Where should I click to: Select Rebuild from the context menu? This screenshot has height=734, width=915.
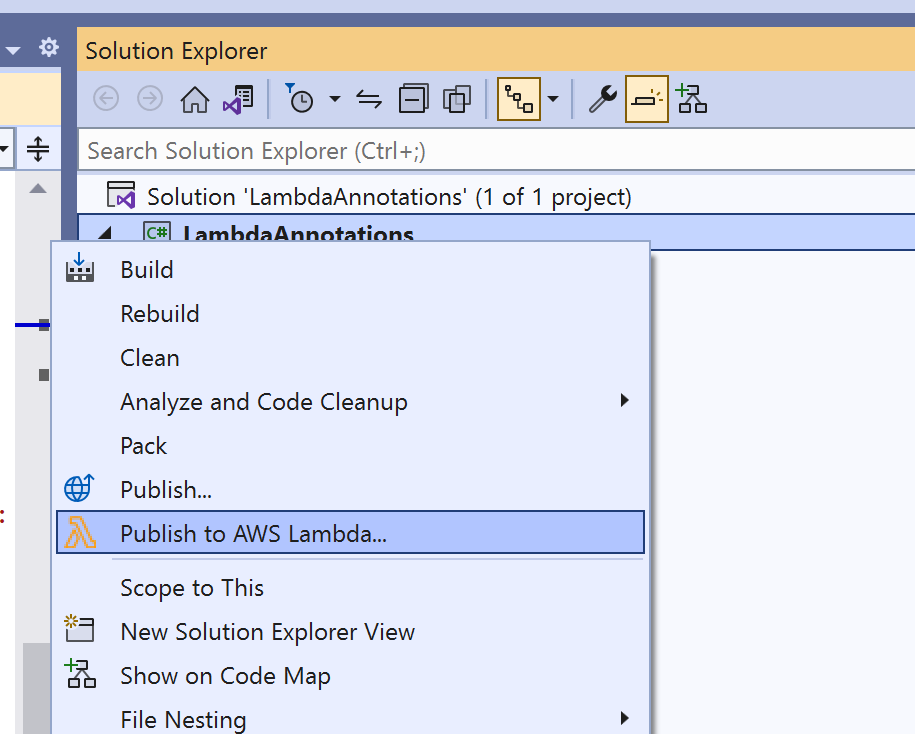point(160,313)
